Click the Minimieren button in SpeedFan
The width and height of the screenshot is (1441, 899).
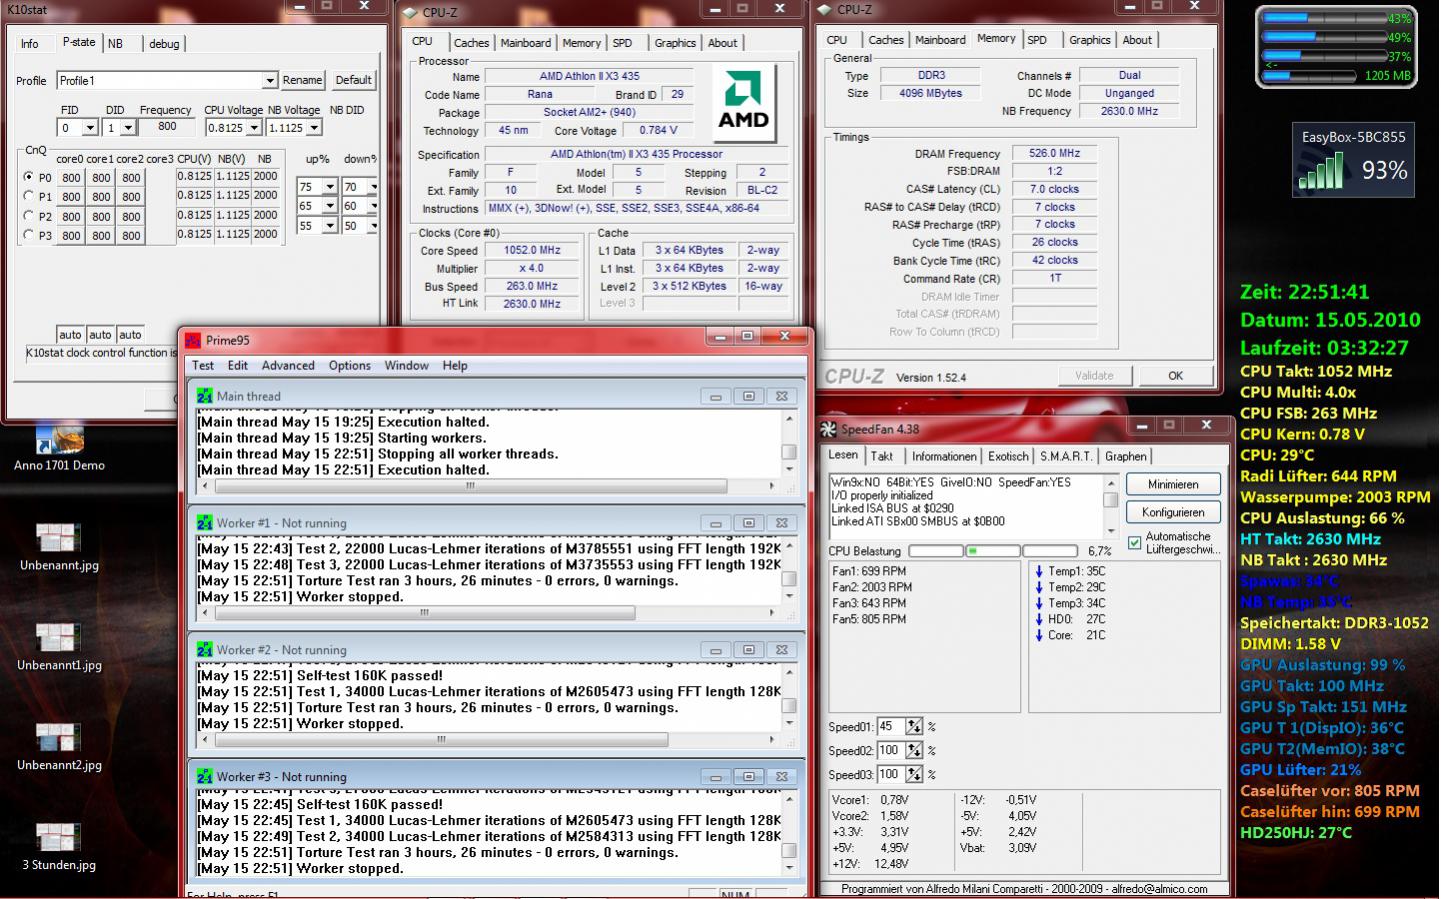1173,484
